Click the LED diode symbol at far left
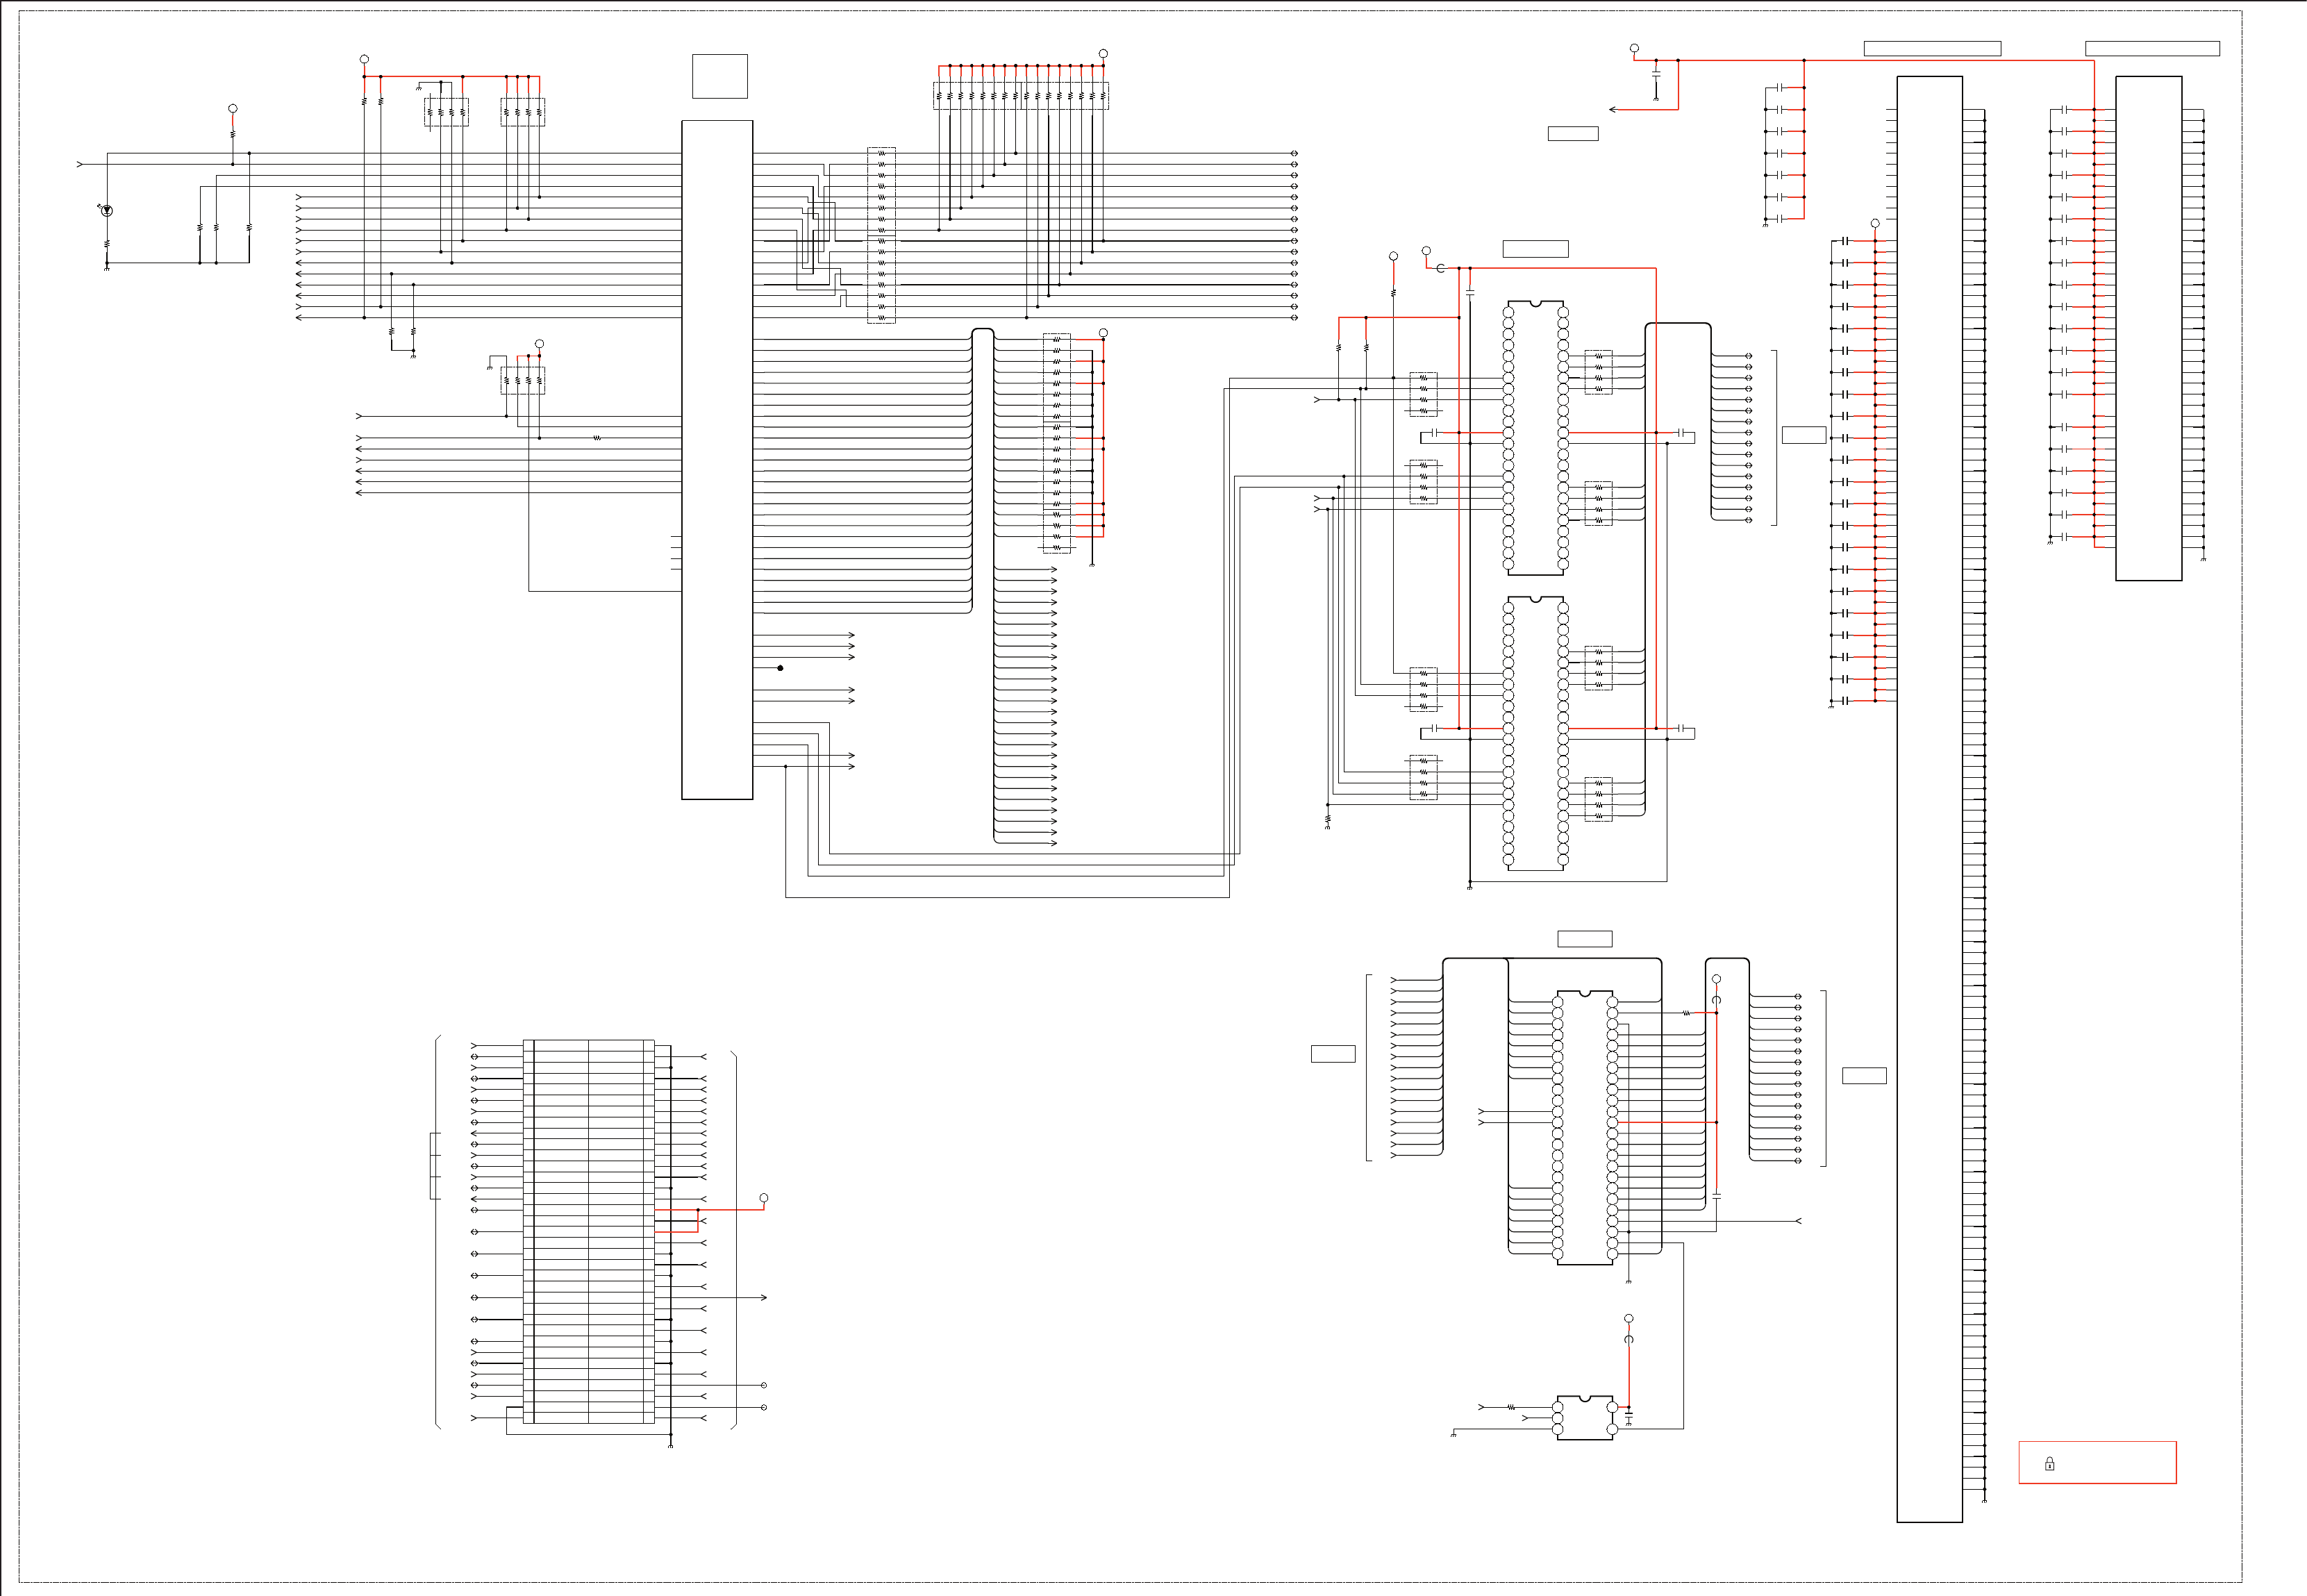 point(107,211)
